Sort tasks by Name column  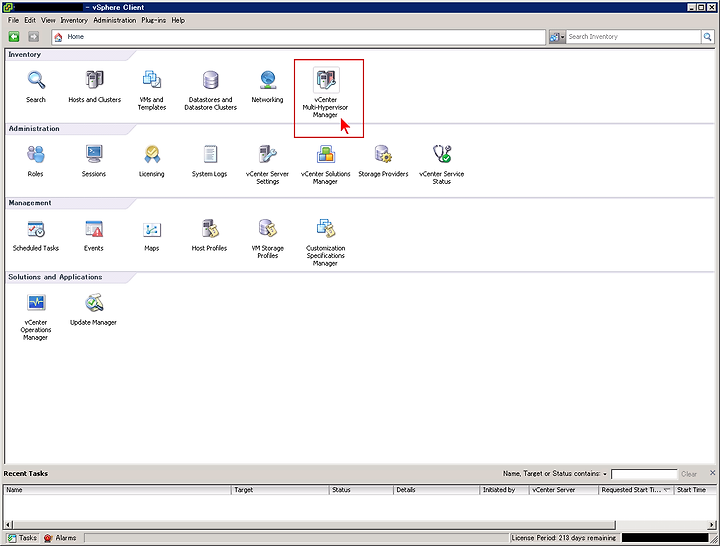click(x=118, y=490)
